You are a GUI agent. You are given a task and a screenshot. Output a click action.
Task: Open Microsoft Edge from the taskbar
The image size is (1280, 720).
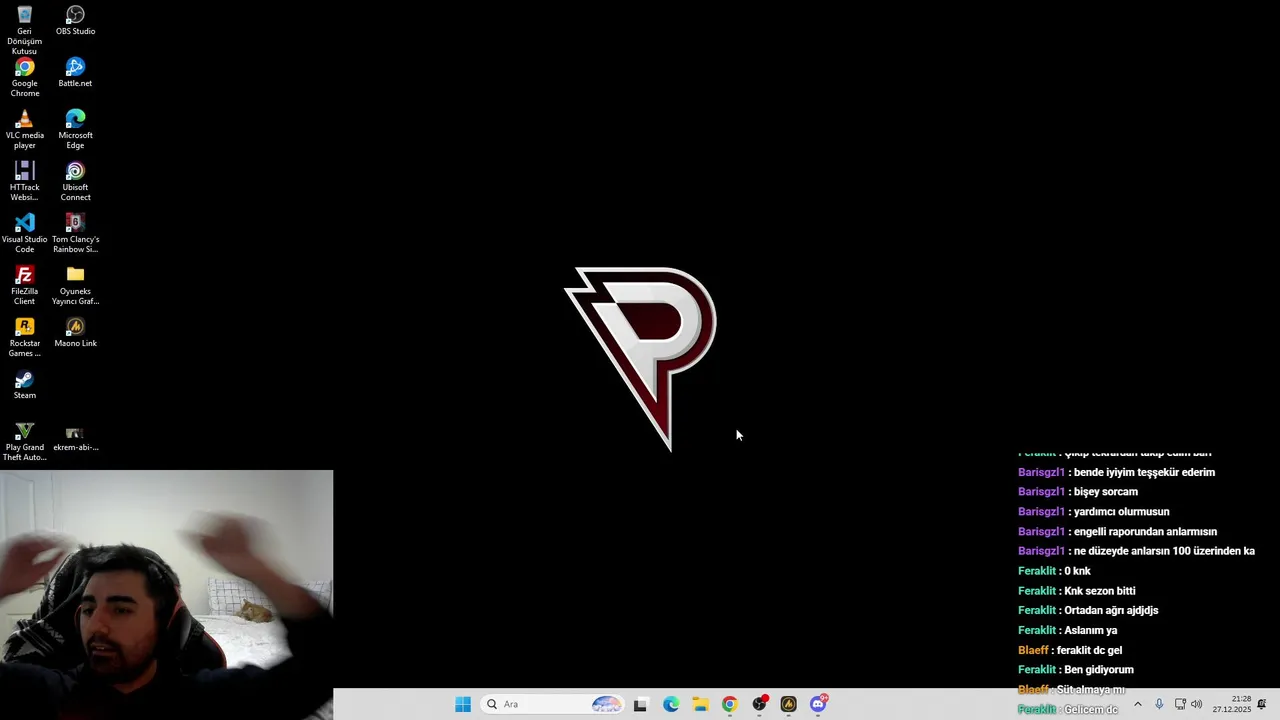point(671,704)
